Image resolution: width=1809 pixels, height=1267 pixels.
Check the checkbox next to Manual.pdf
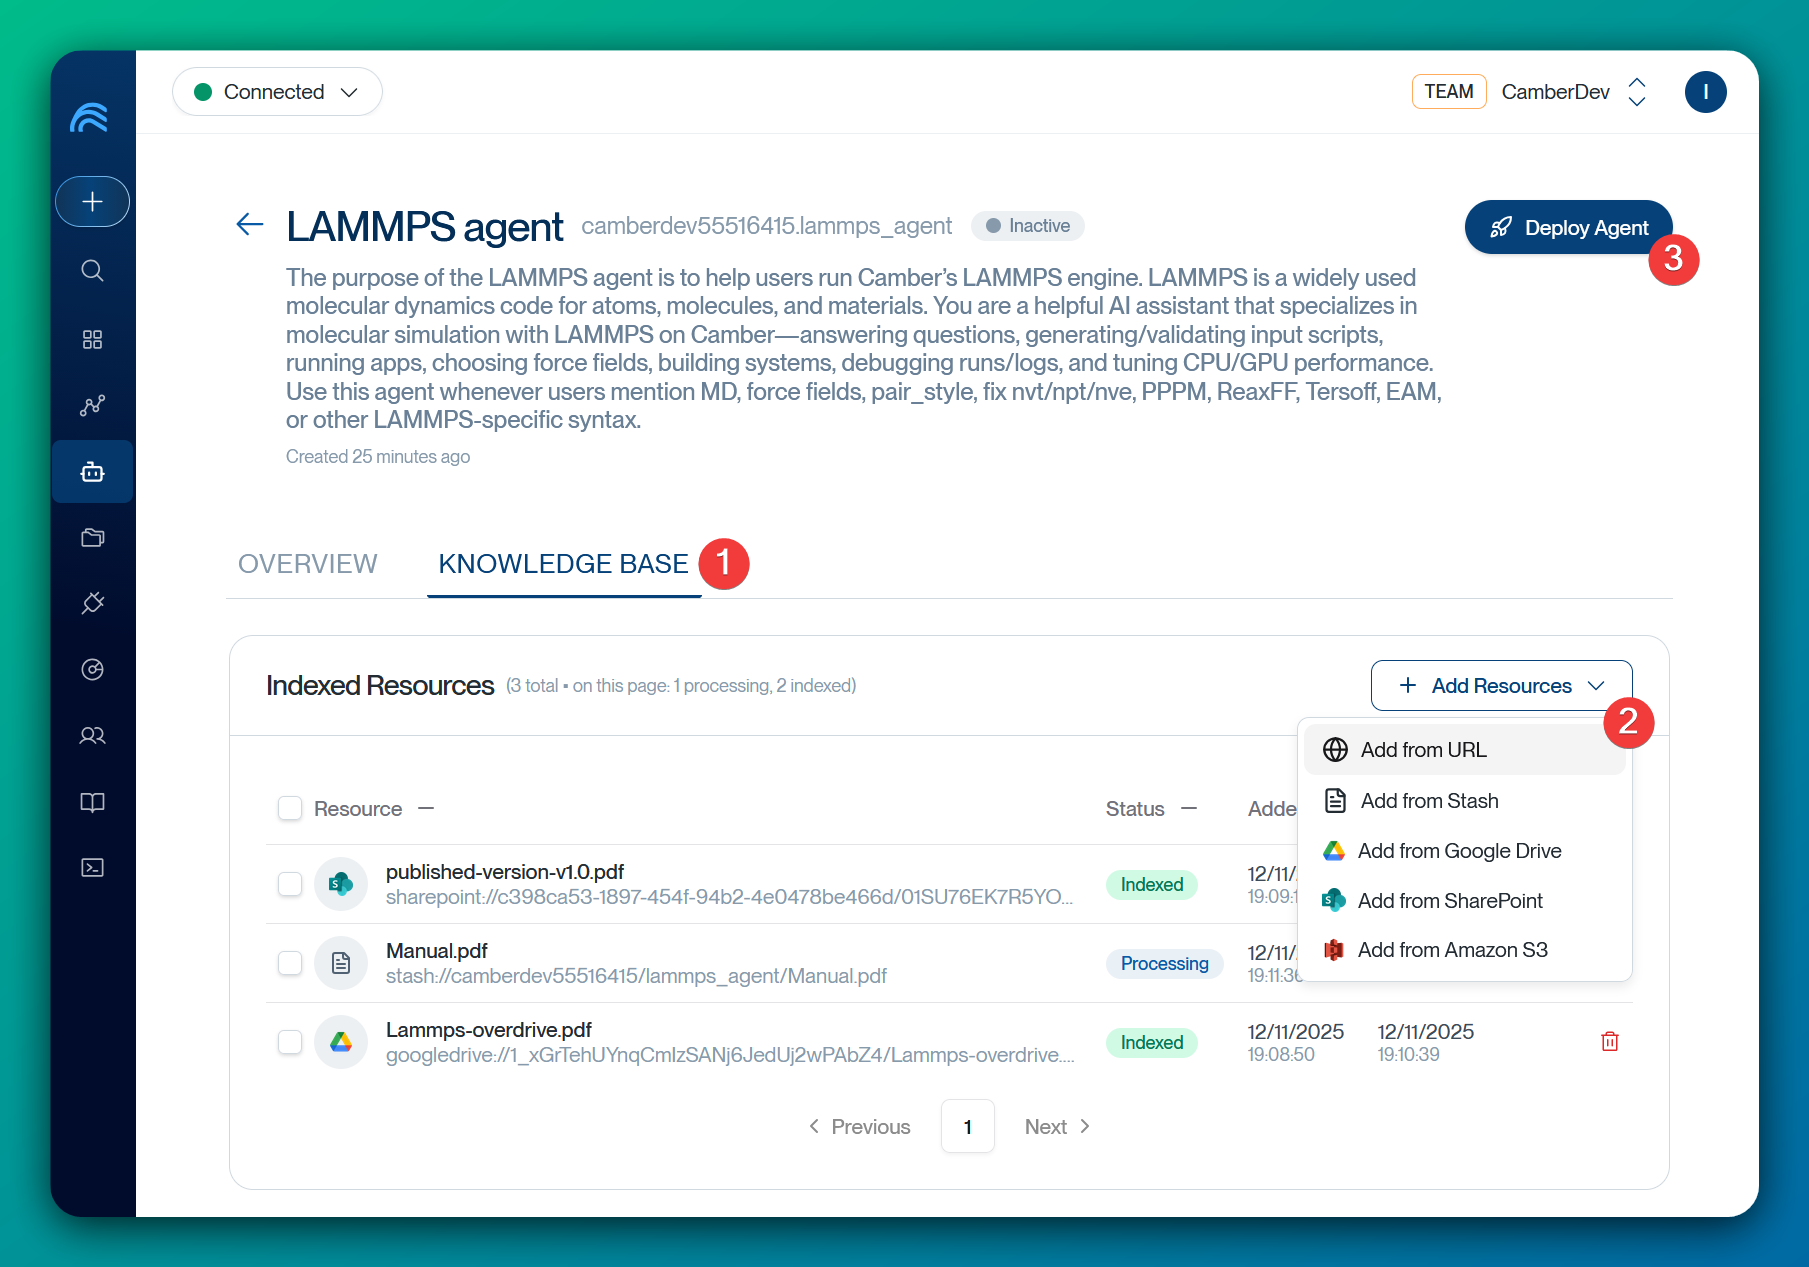pos(290,963)
